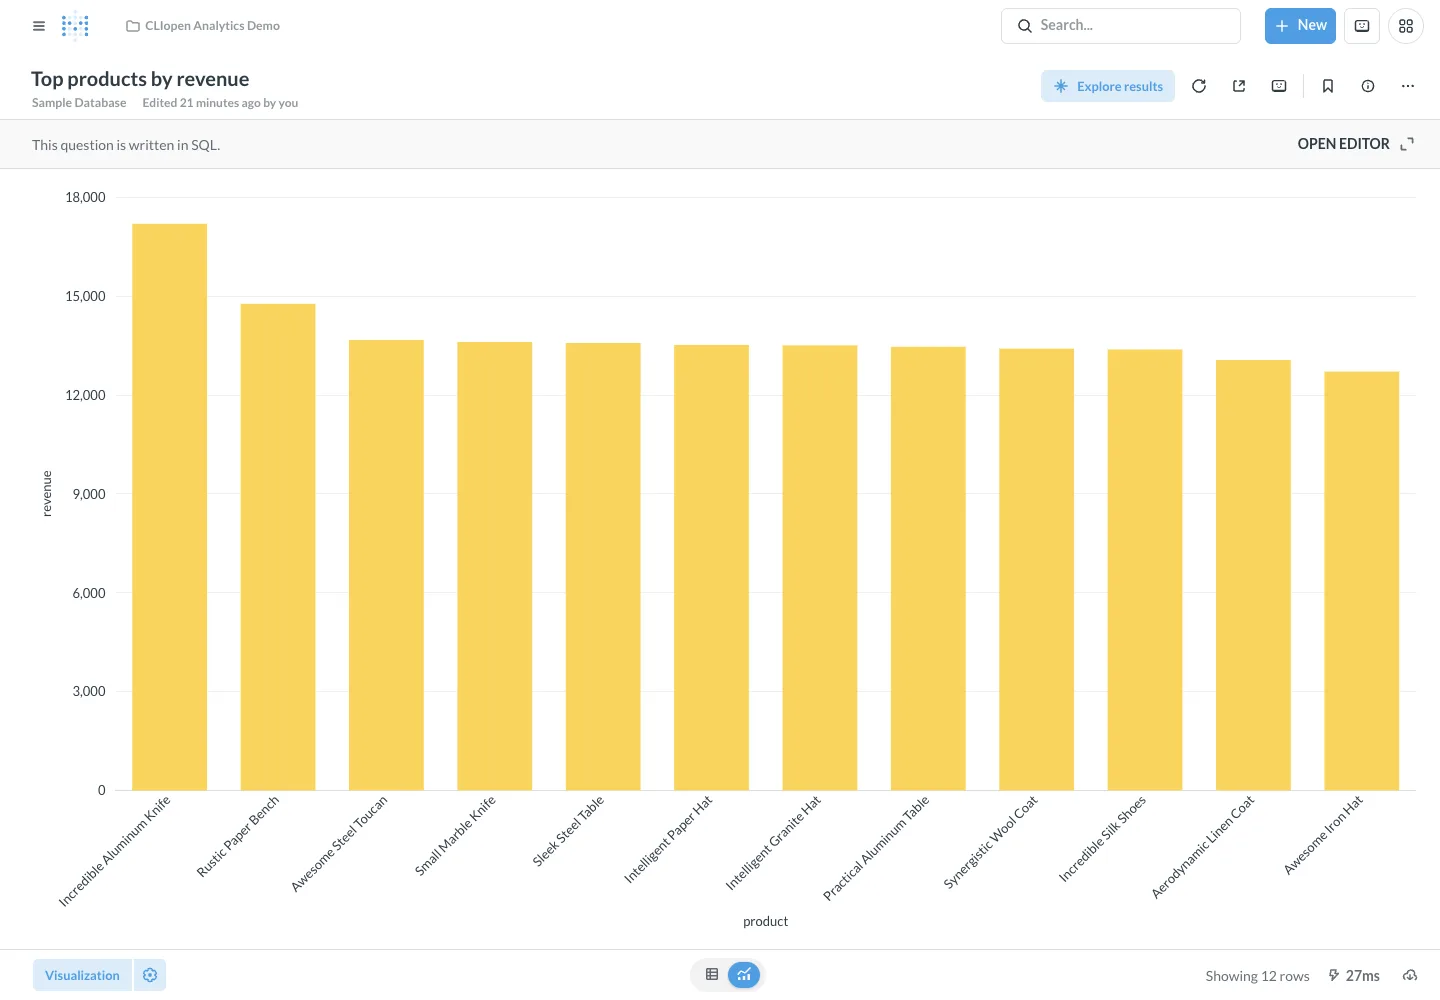Open the question info icon

[1368, 86]
